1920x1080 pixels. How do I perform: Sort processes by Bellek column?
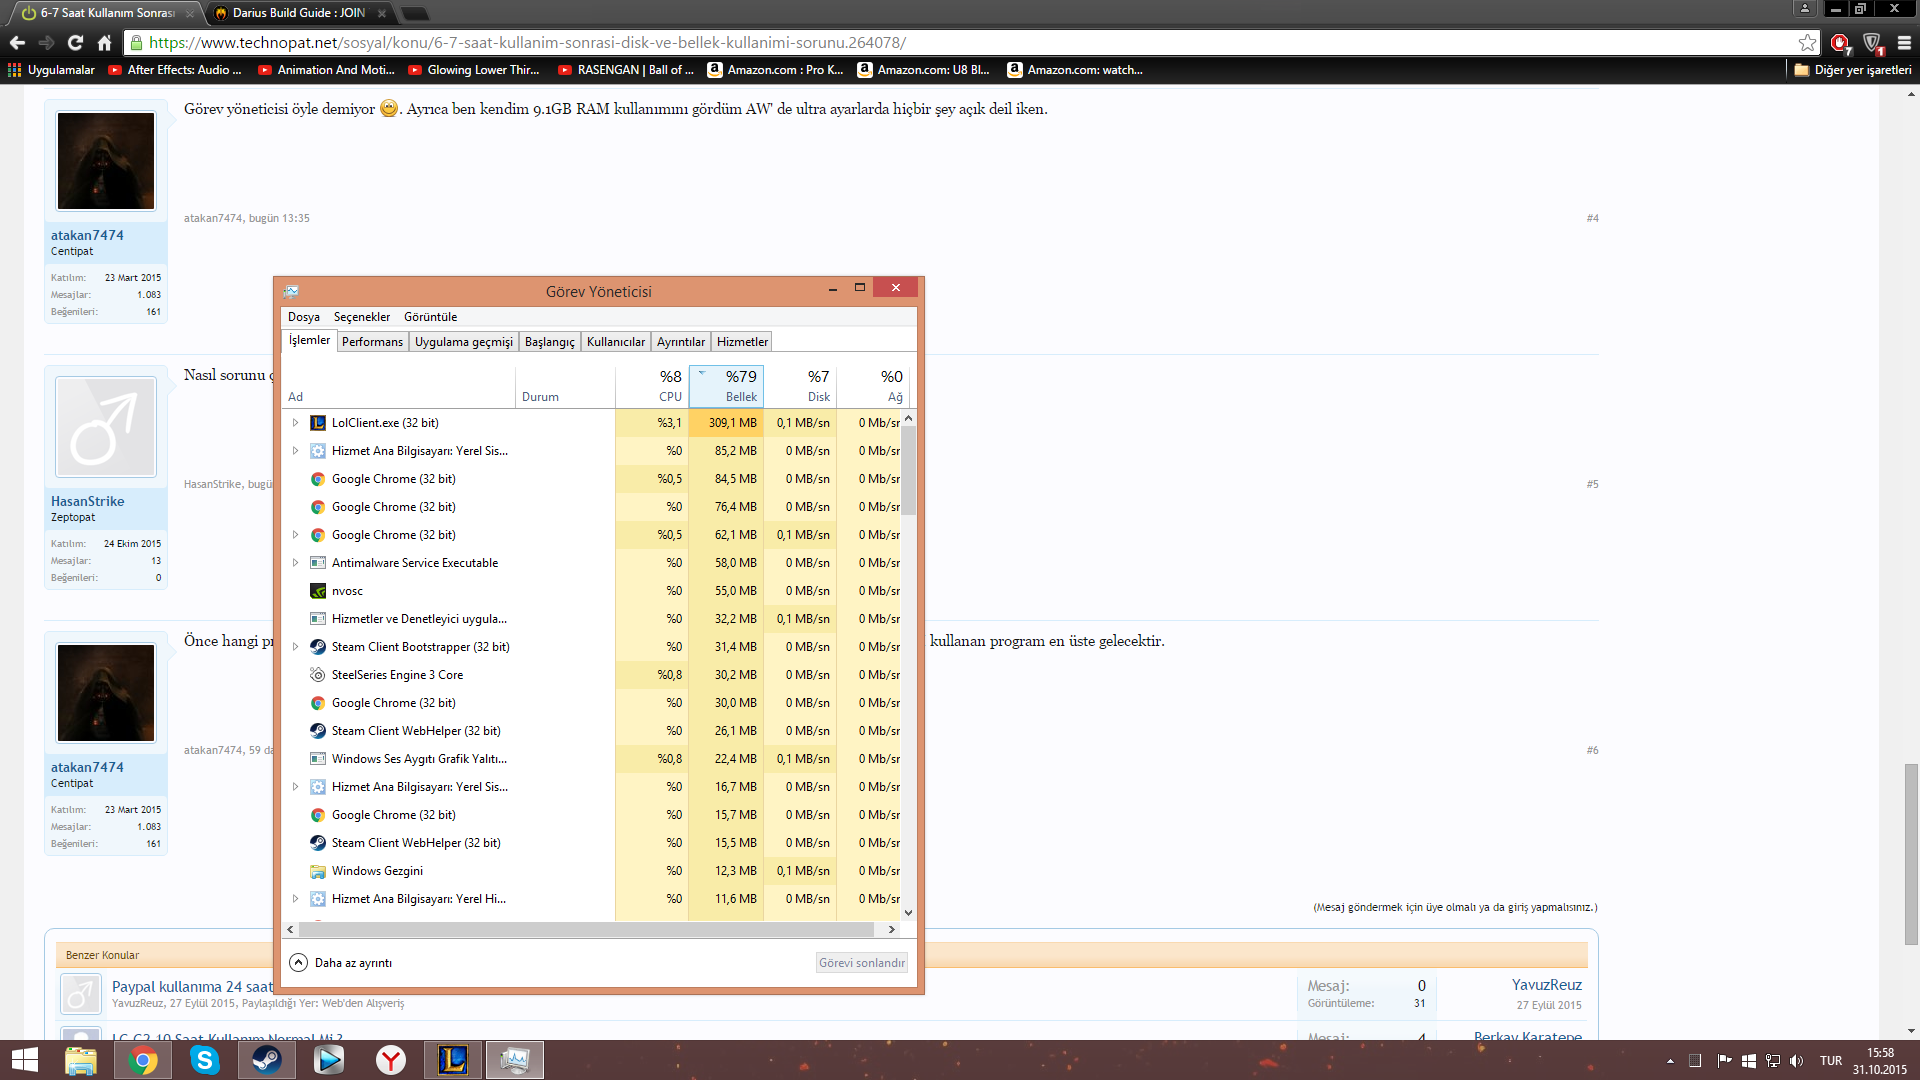pos(727,386)
